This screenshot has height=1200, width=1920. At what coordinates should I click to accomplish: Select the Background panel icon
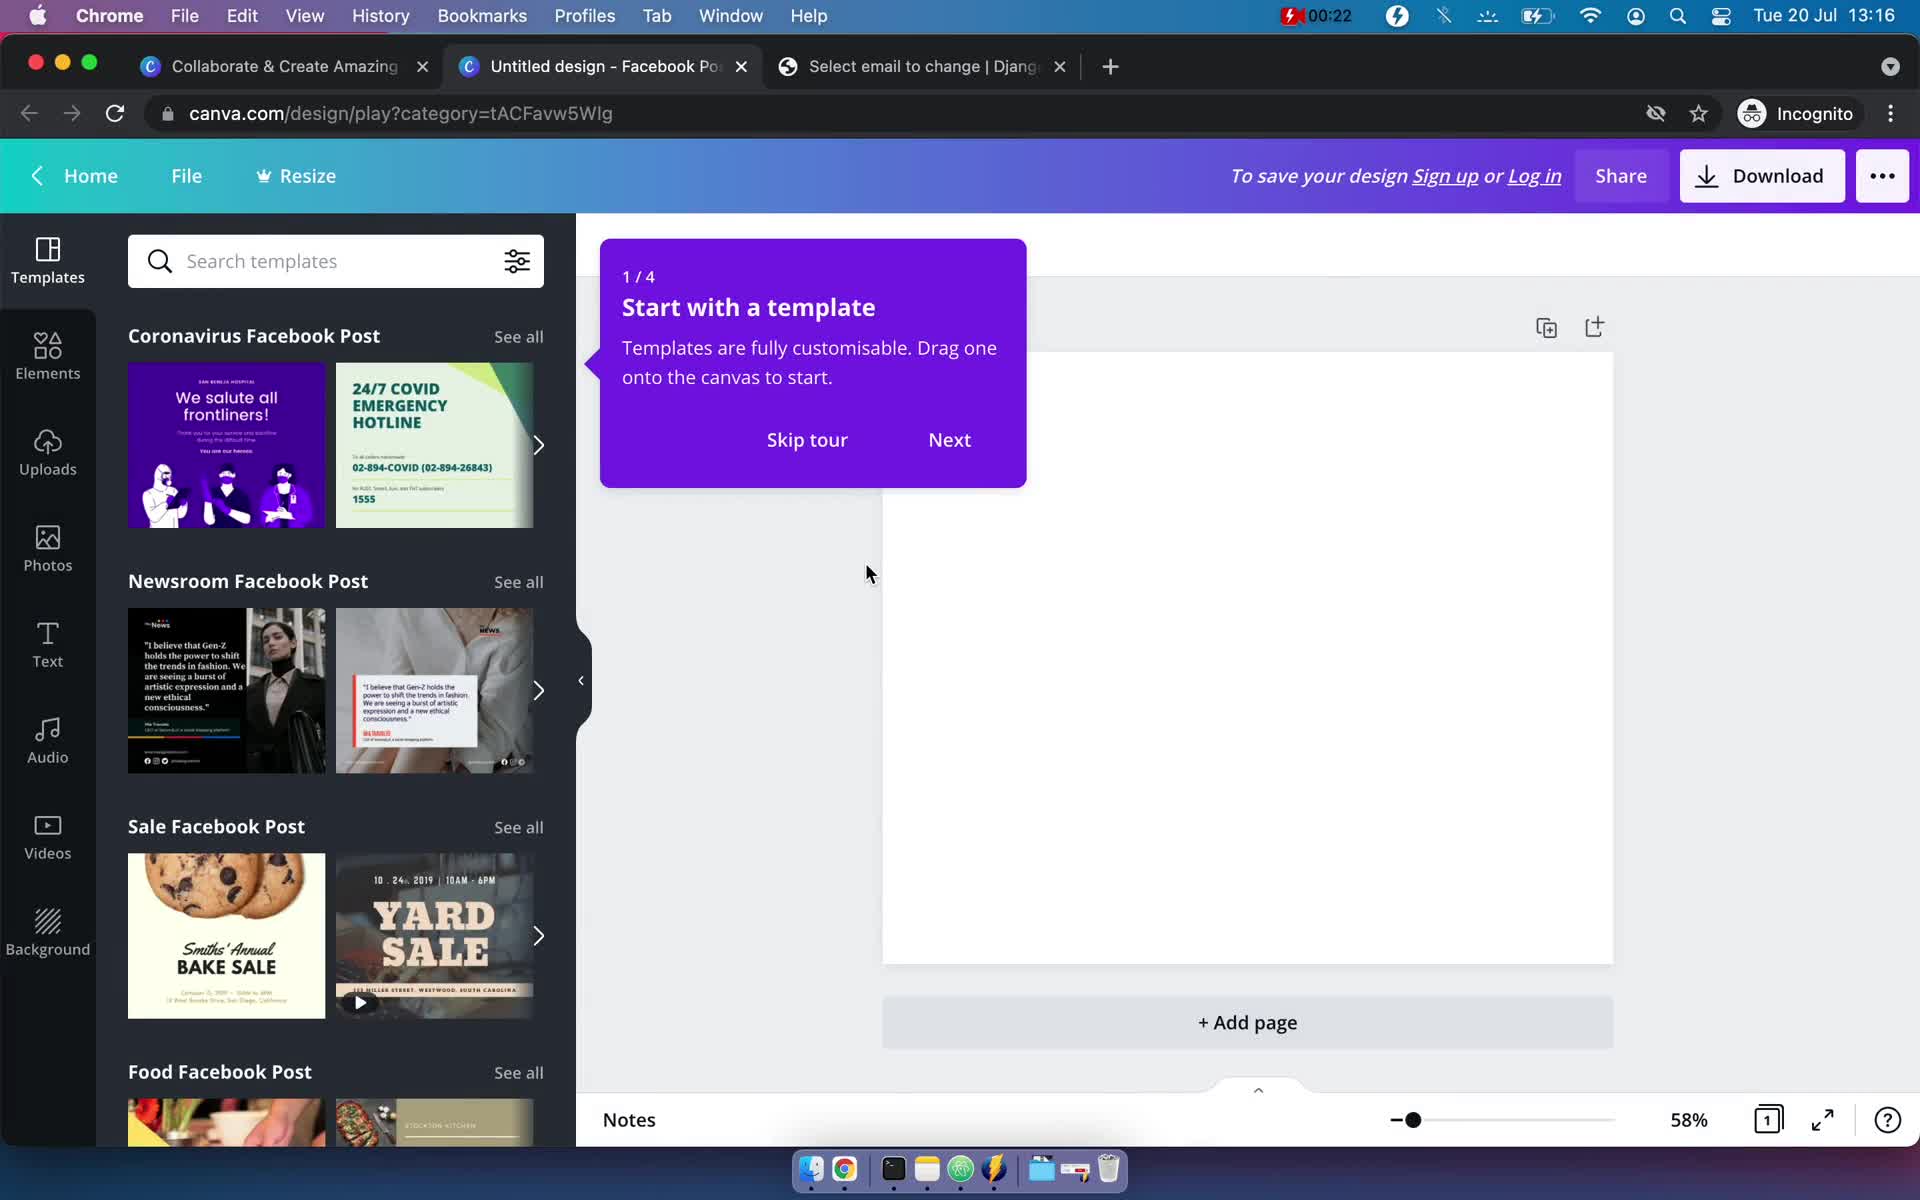[x=48, y=930]
